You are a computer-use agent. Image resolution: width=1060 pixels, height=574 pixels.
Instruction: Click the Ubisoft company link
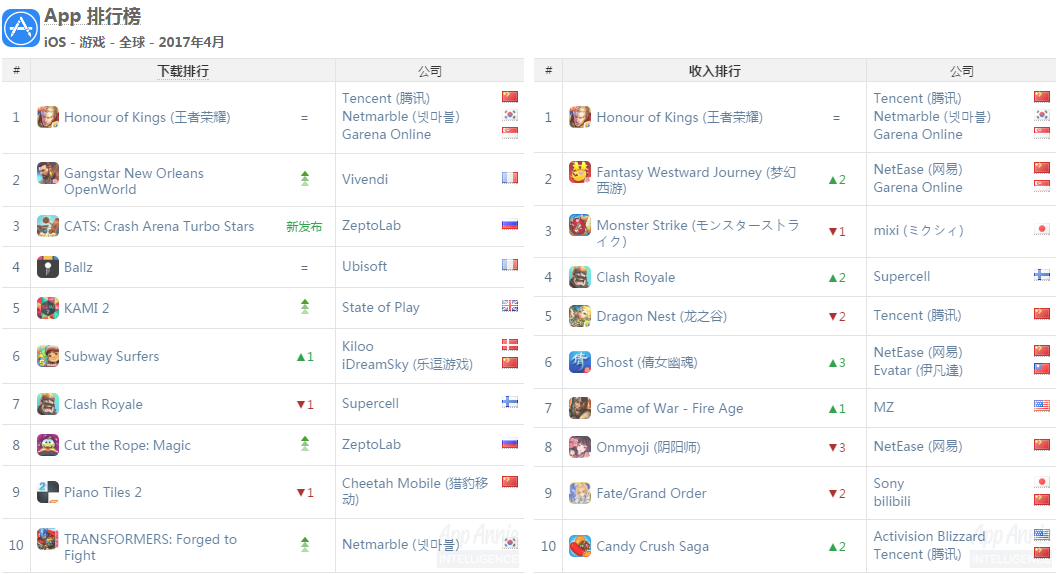pyautogui.click(x=364, y=266)
